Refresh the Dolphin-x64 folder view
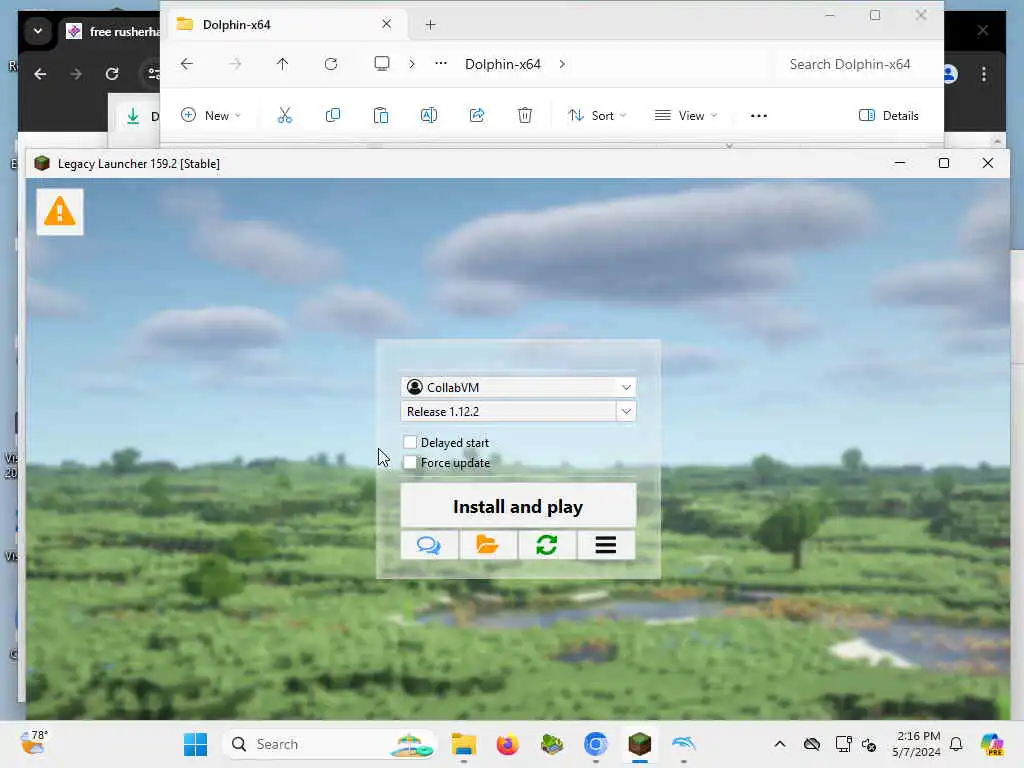The width and height of the screenshot is (1024, 768). [x=331, y=64]
